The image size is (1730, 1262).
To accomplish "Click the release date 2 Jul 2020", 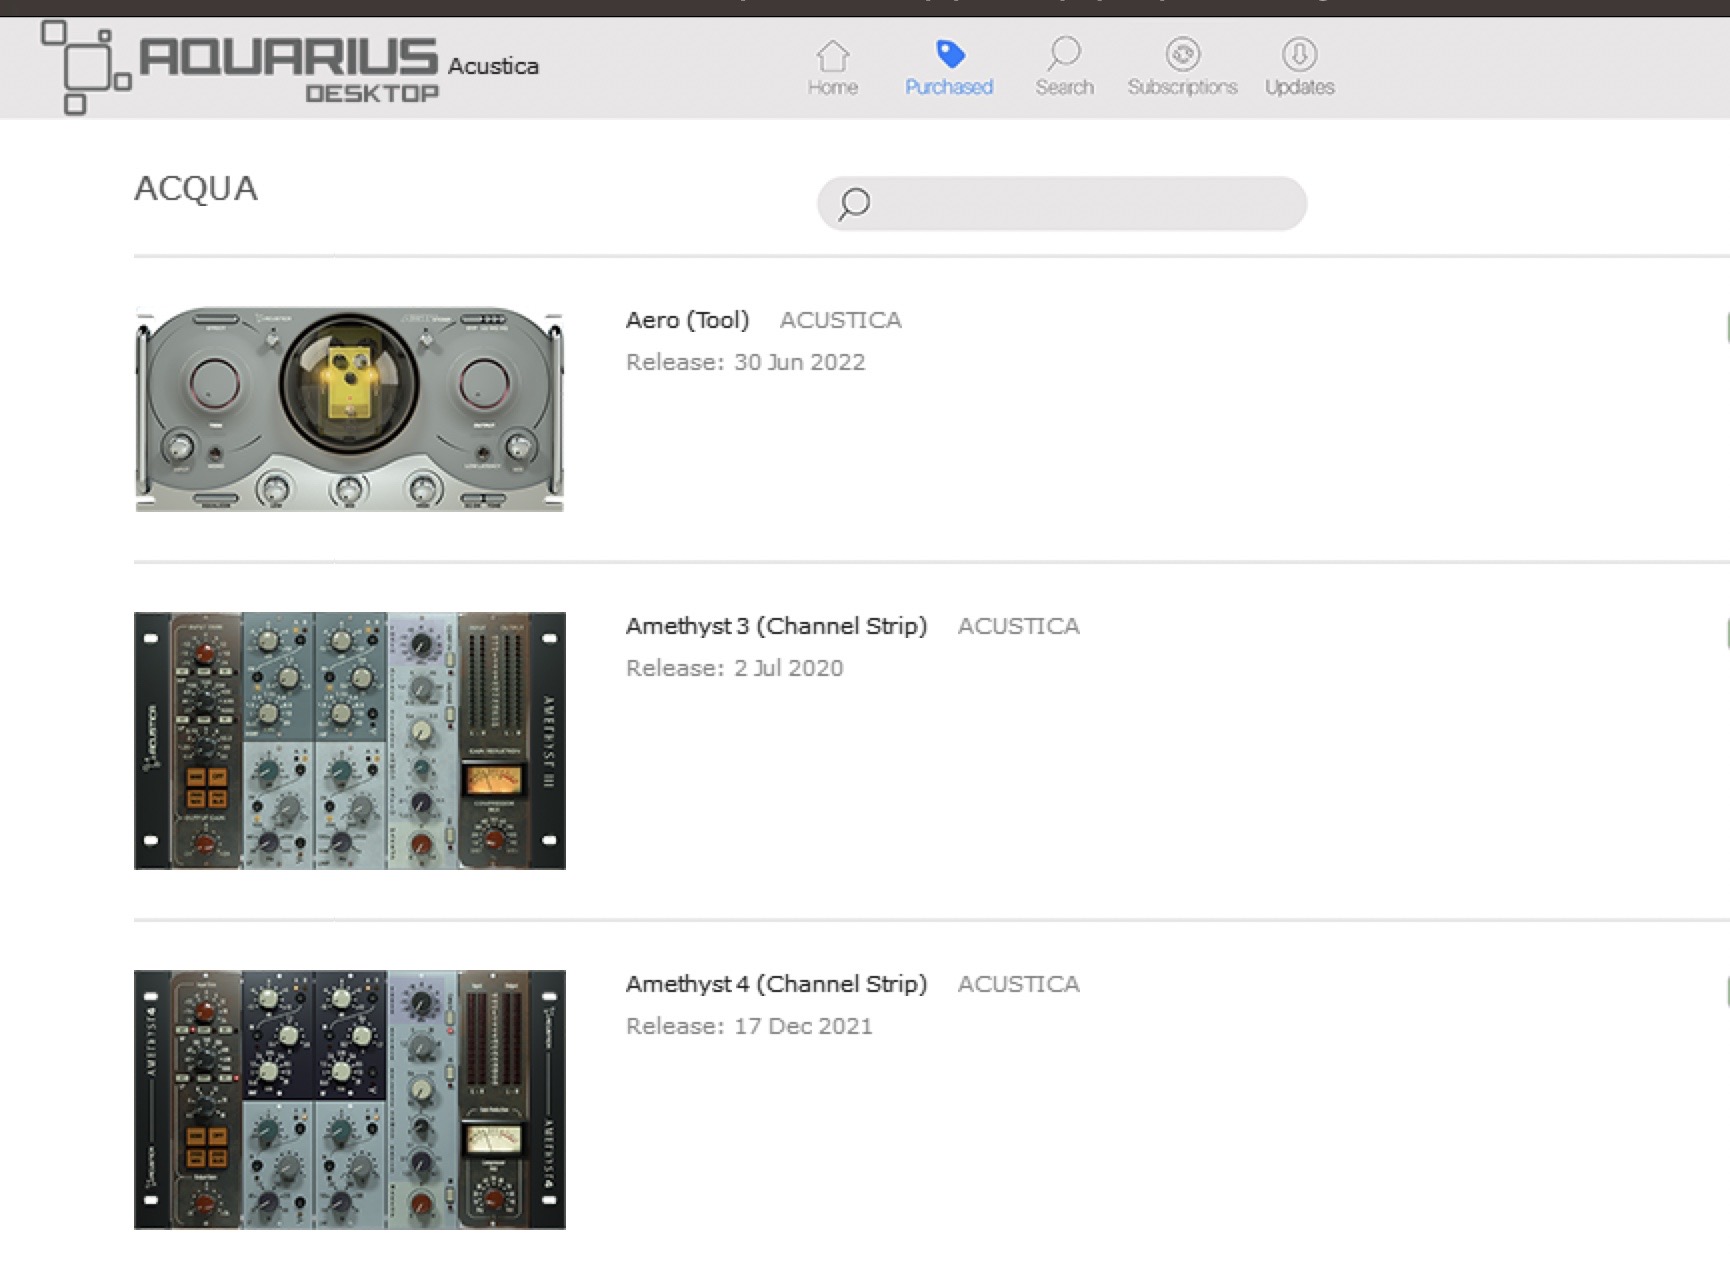I will [x=788, y=668].
